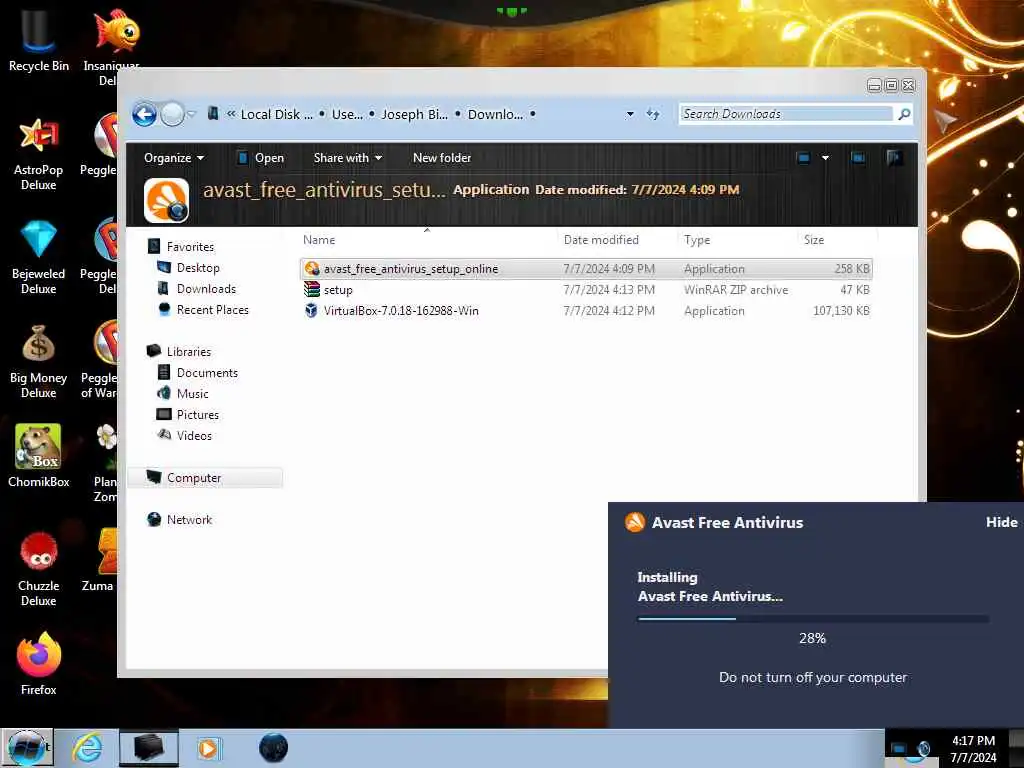Open the Share with dropdown menu
This screenshot has width=1024, height=768.
tap(347, 157)
